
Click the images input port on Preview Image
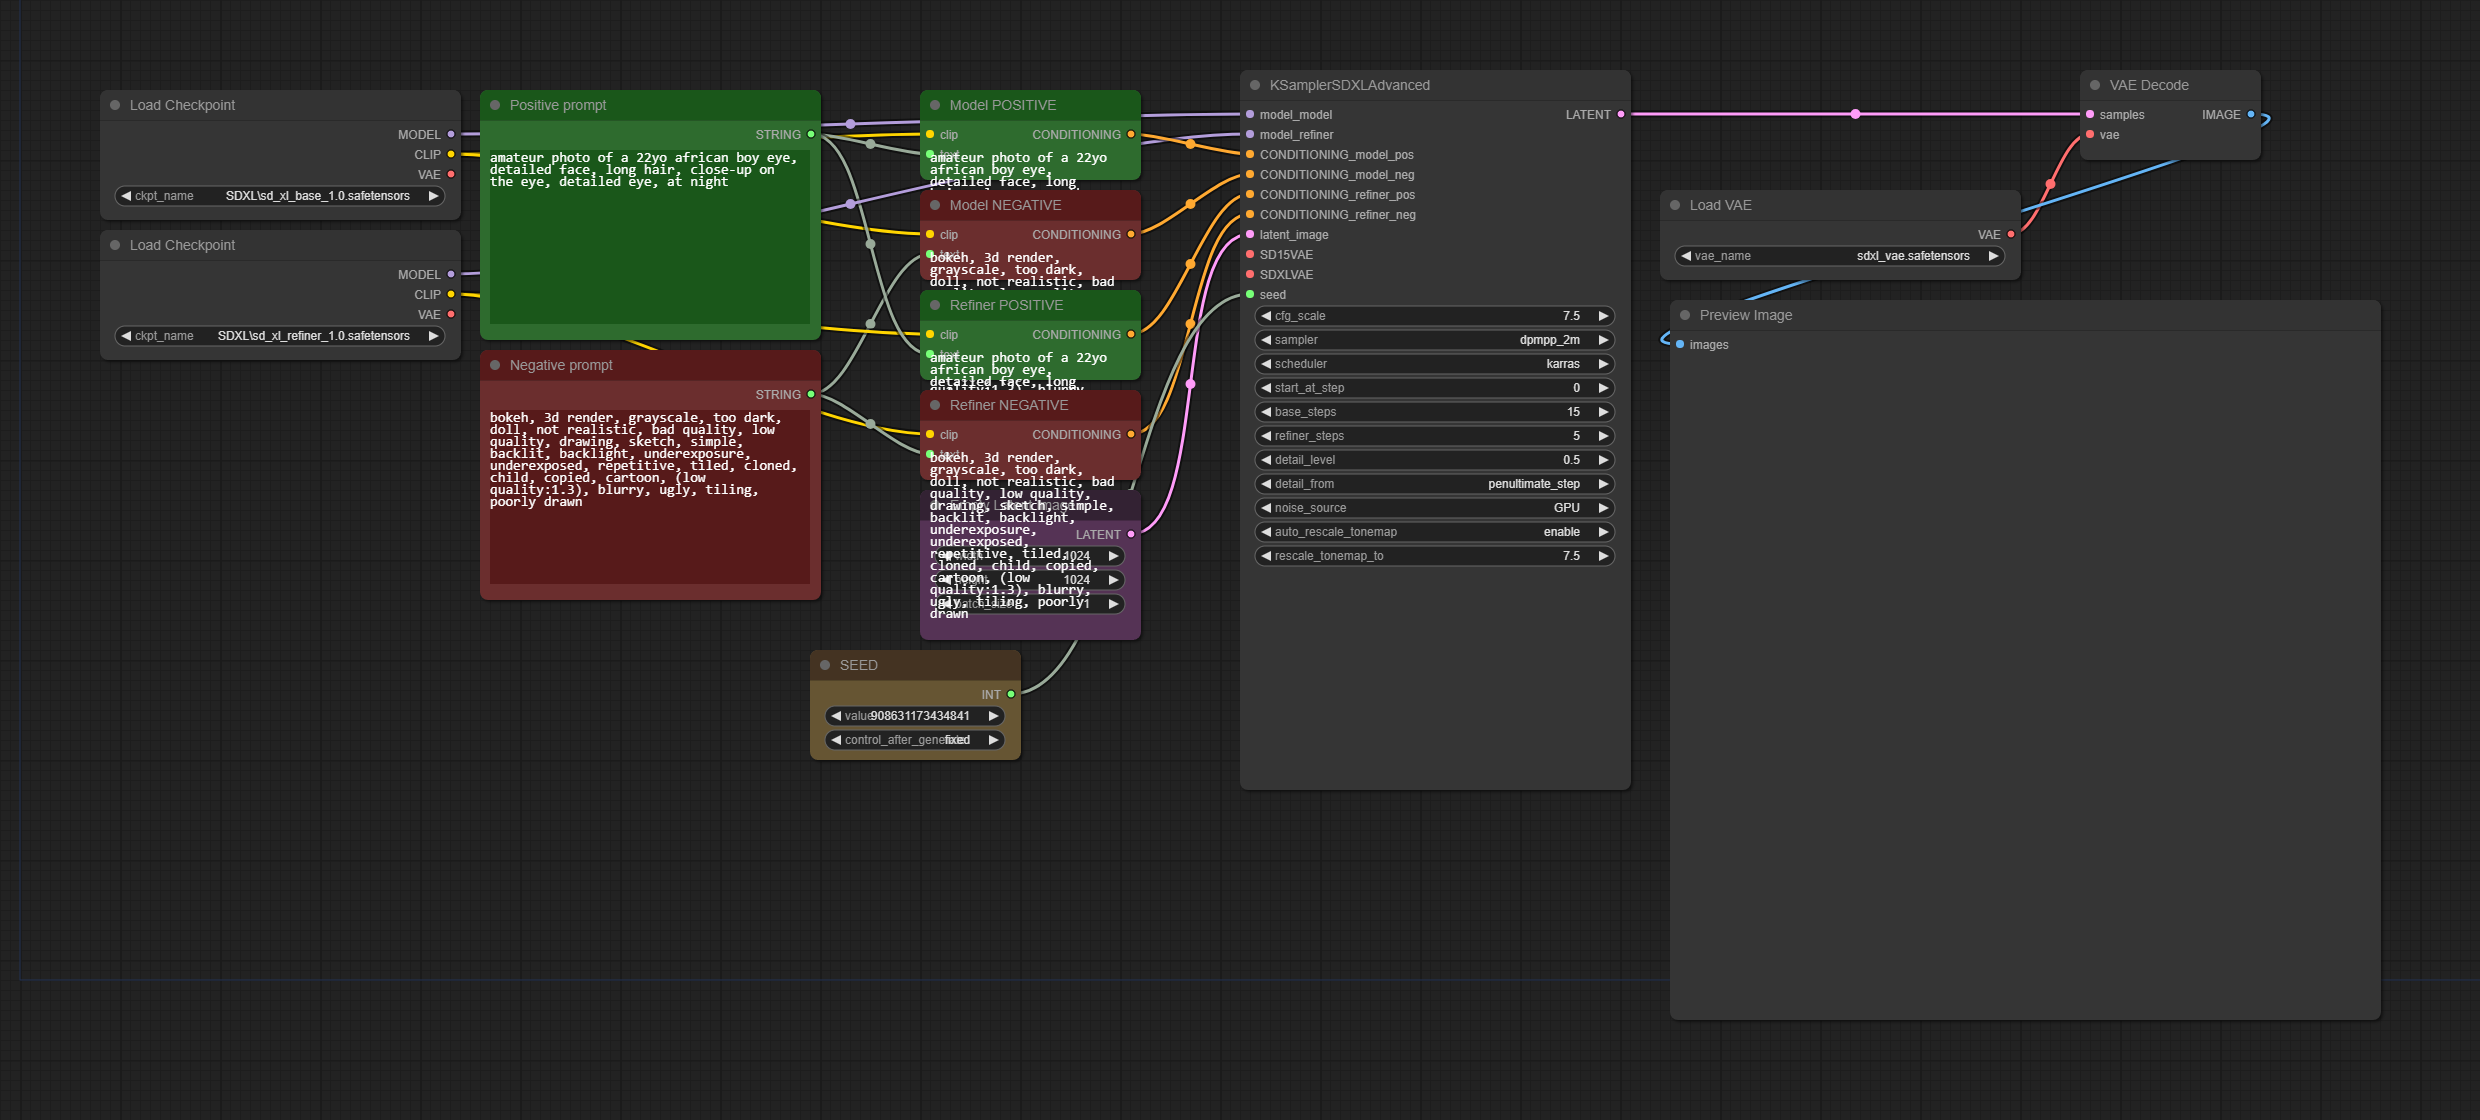click(1680, 344)
